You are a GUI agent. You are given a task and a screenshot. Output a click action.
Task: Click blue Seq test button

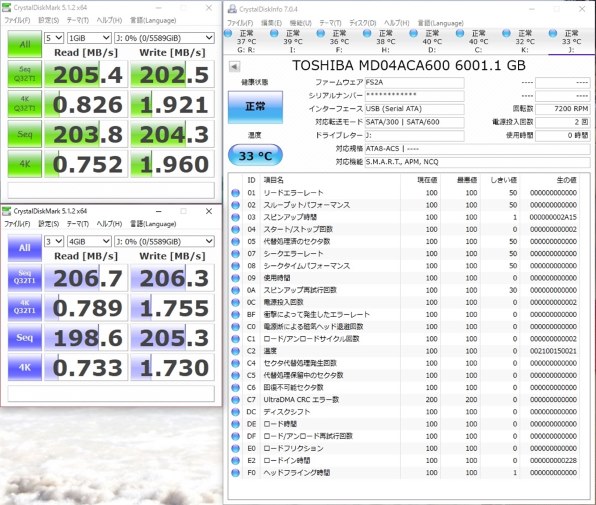click(25, 337)
